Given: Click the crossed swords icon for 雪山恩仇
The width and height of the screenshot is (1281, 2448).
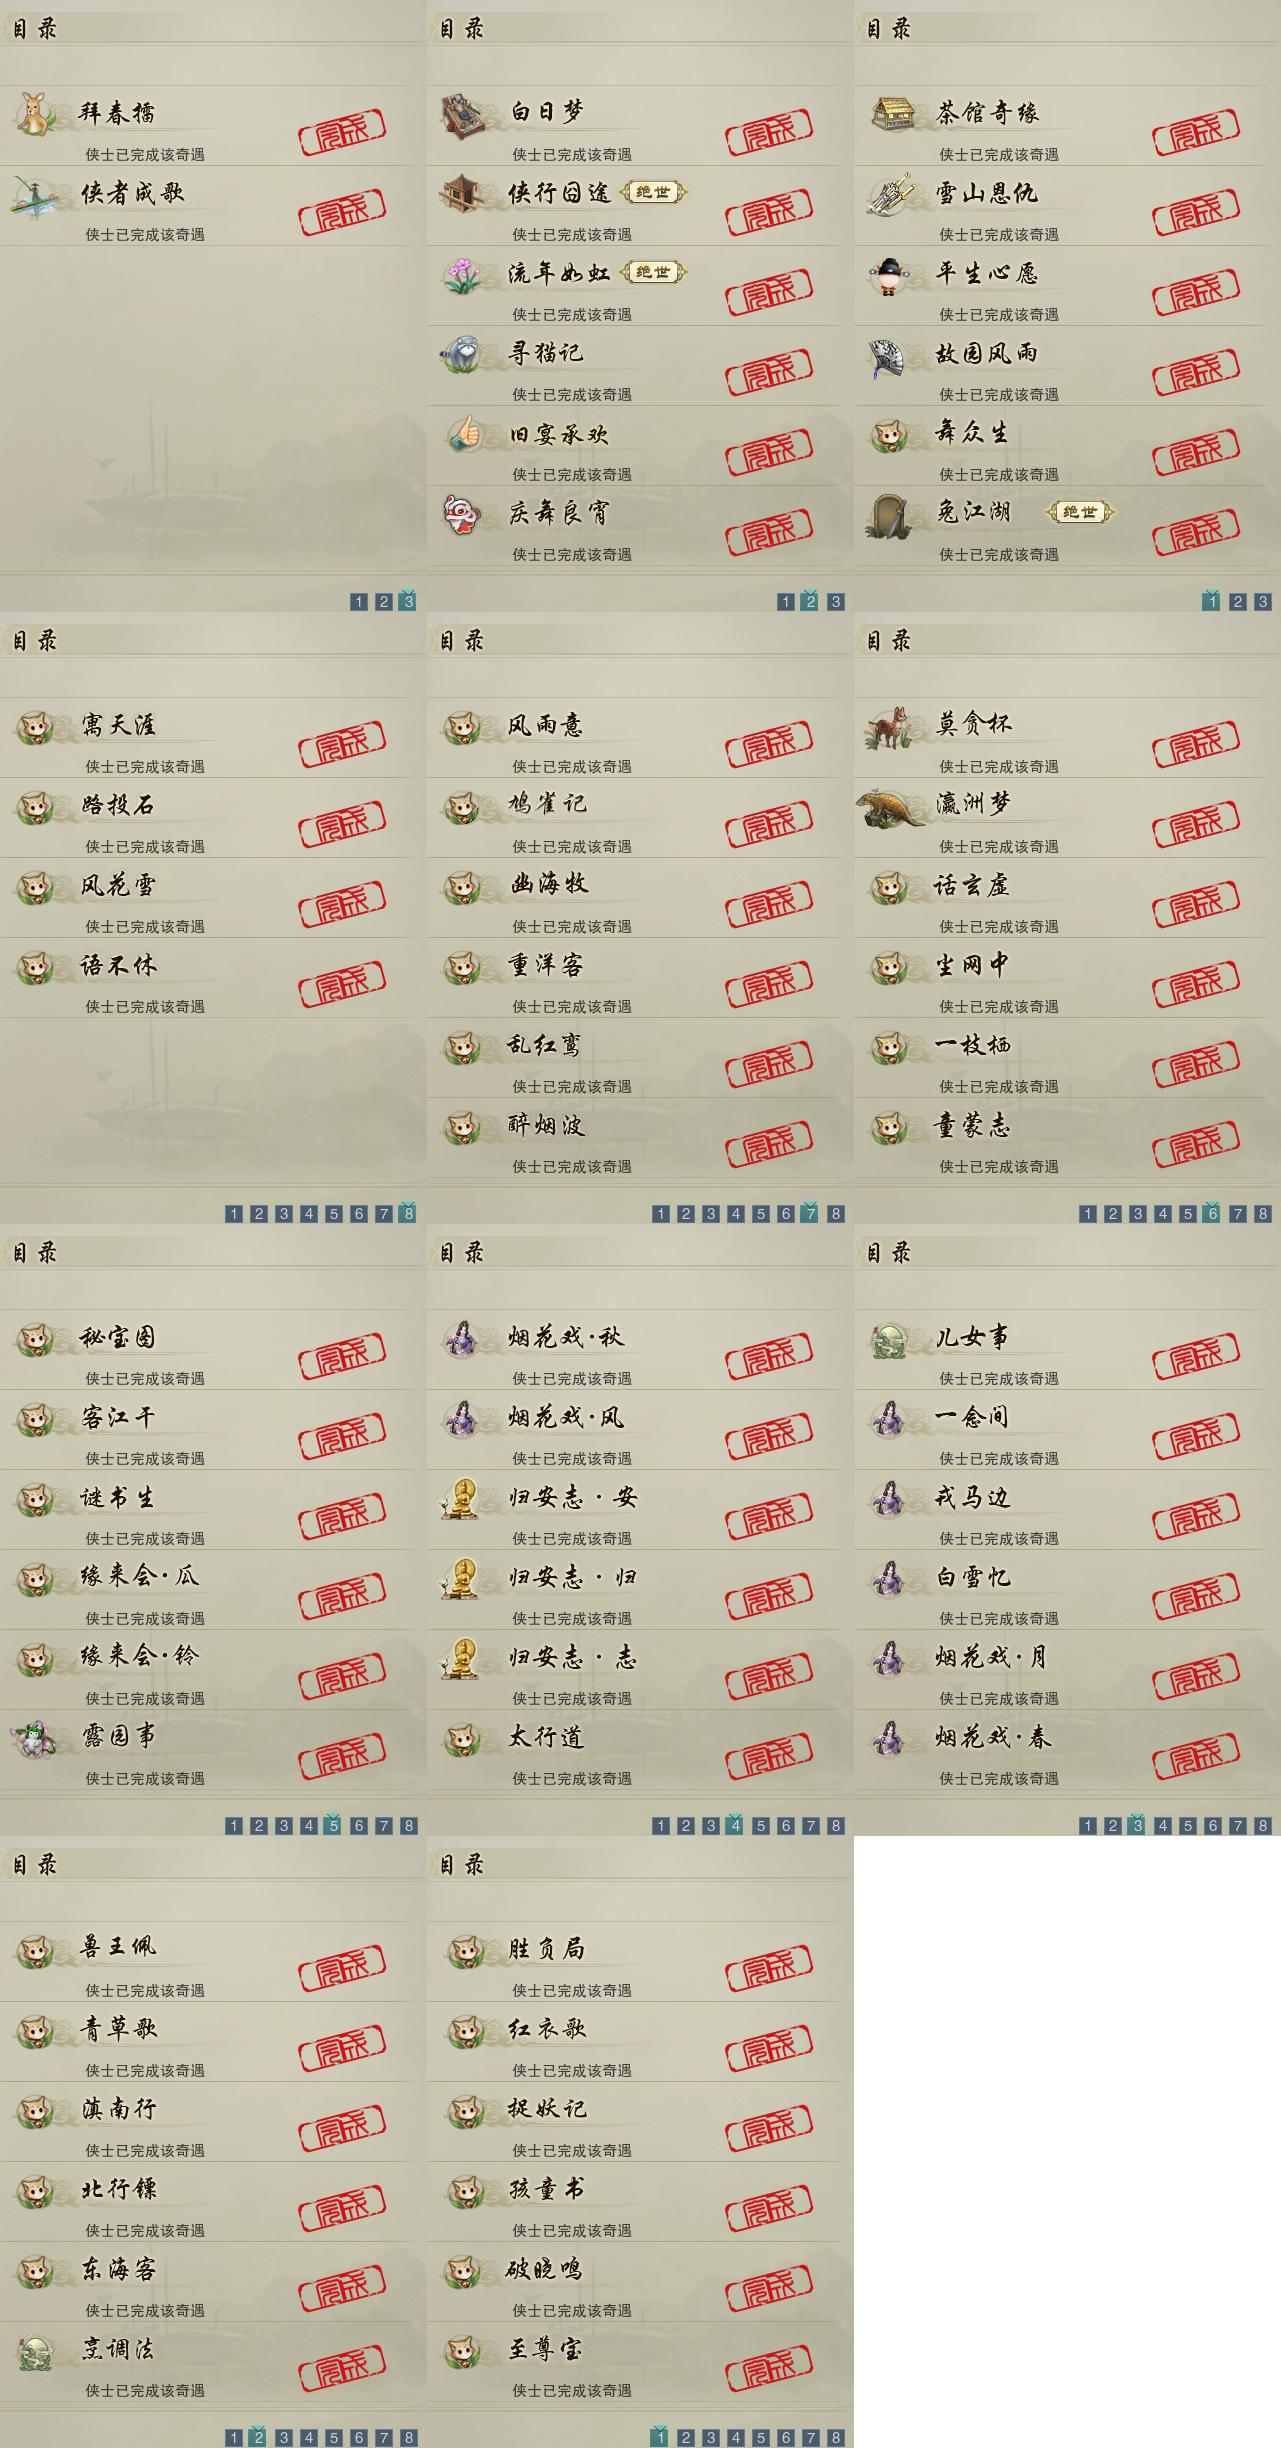Looking at the screenshot, I should pyautogui.click(x=890, y=193).
